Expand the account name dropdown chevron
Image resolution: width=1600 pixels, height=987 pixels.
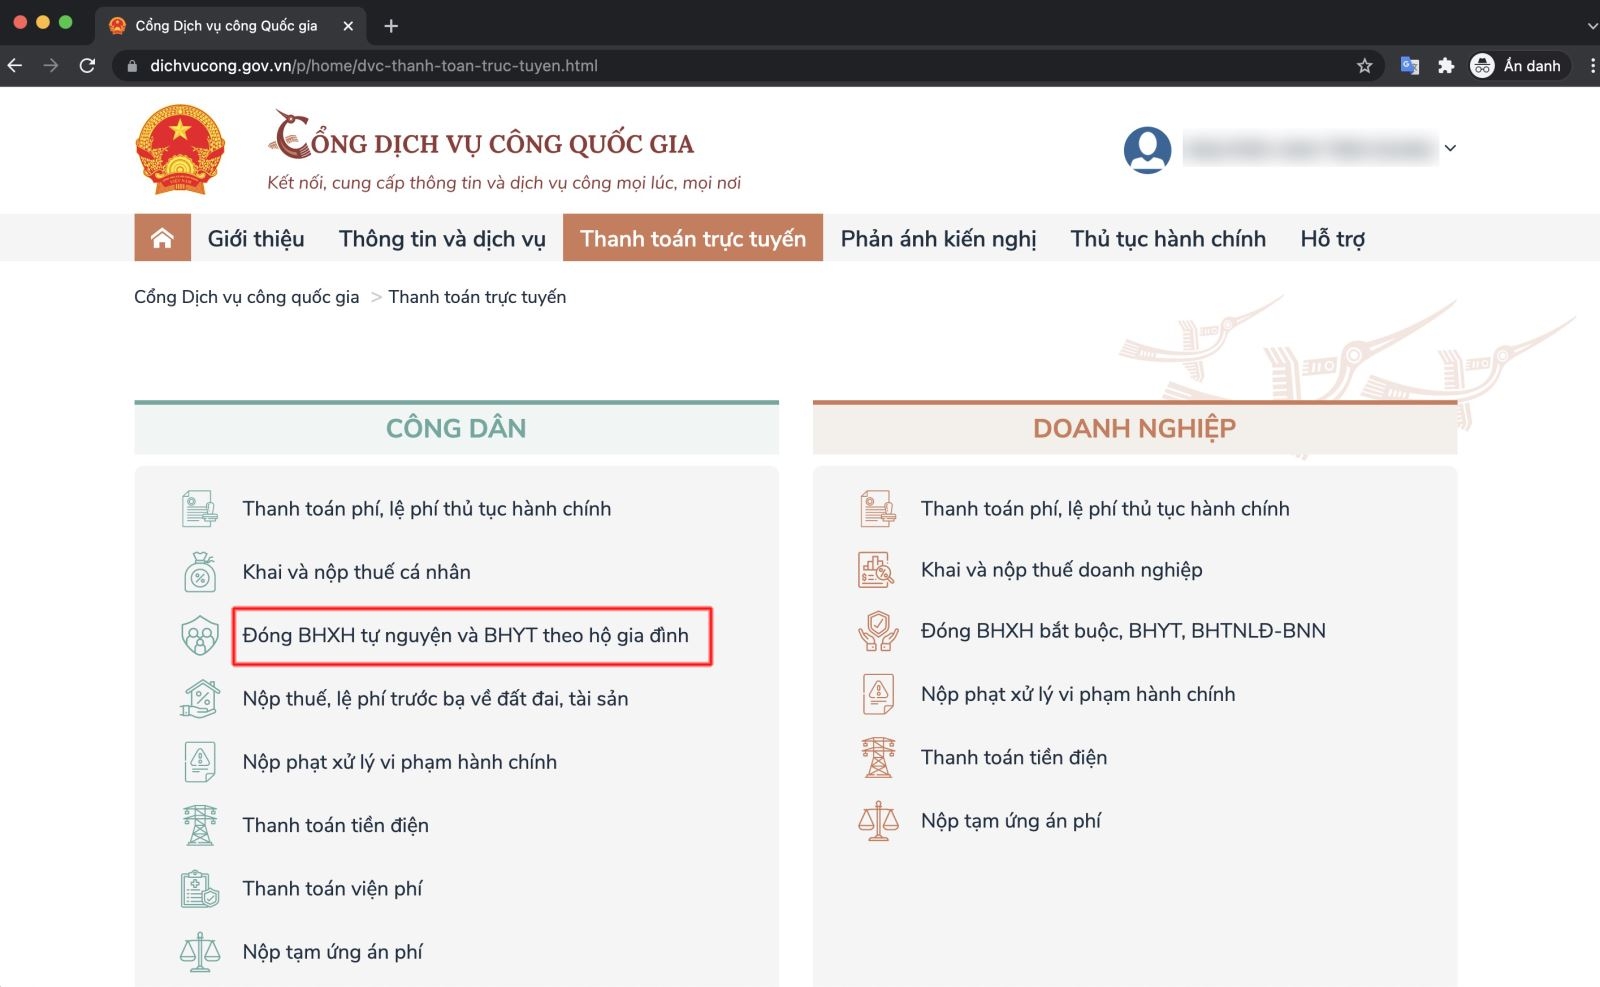(1449, 148)
